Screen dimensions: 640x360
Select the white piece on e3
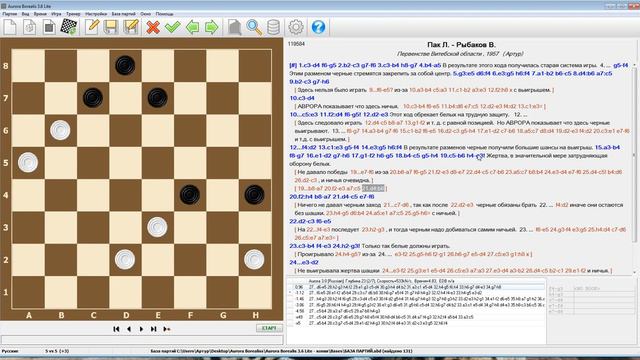click(158, 227)
